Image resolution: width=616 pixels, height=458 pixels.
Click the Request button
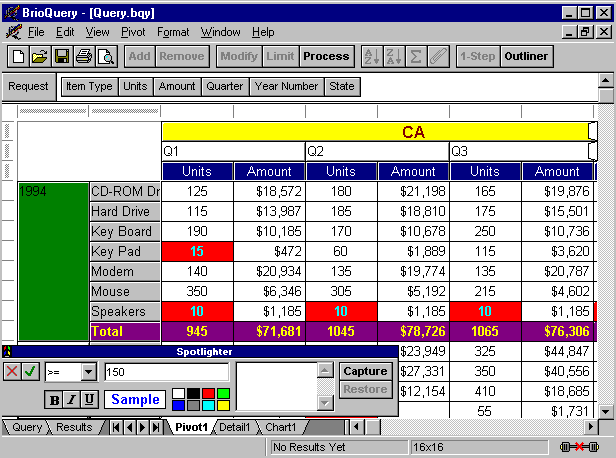coord(28,86)
